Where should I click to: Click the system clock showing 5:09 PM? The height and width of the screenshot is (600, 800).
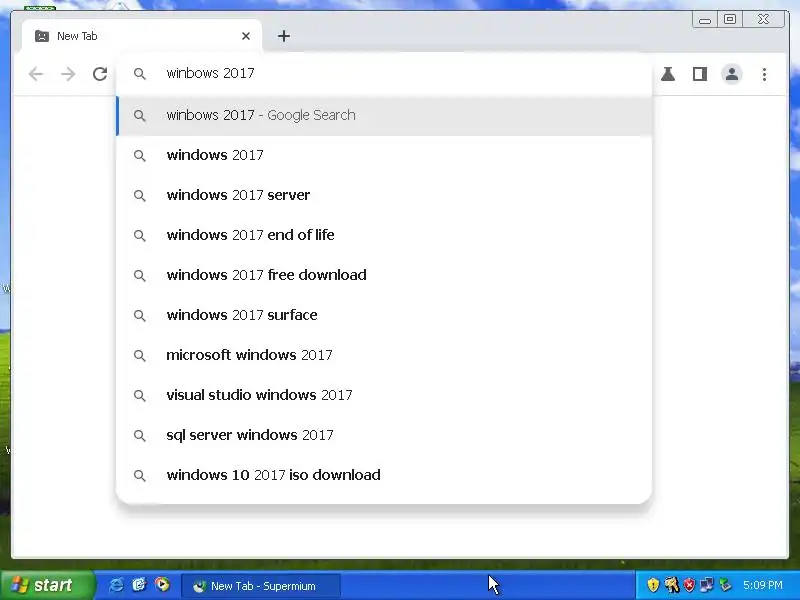763,585
